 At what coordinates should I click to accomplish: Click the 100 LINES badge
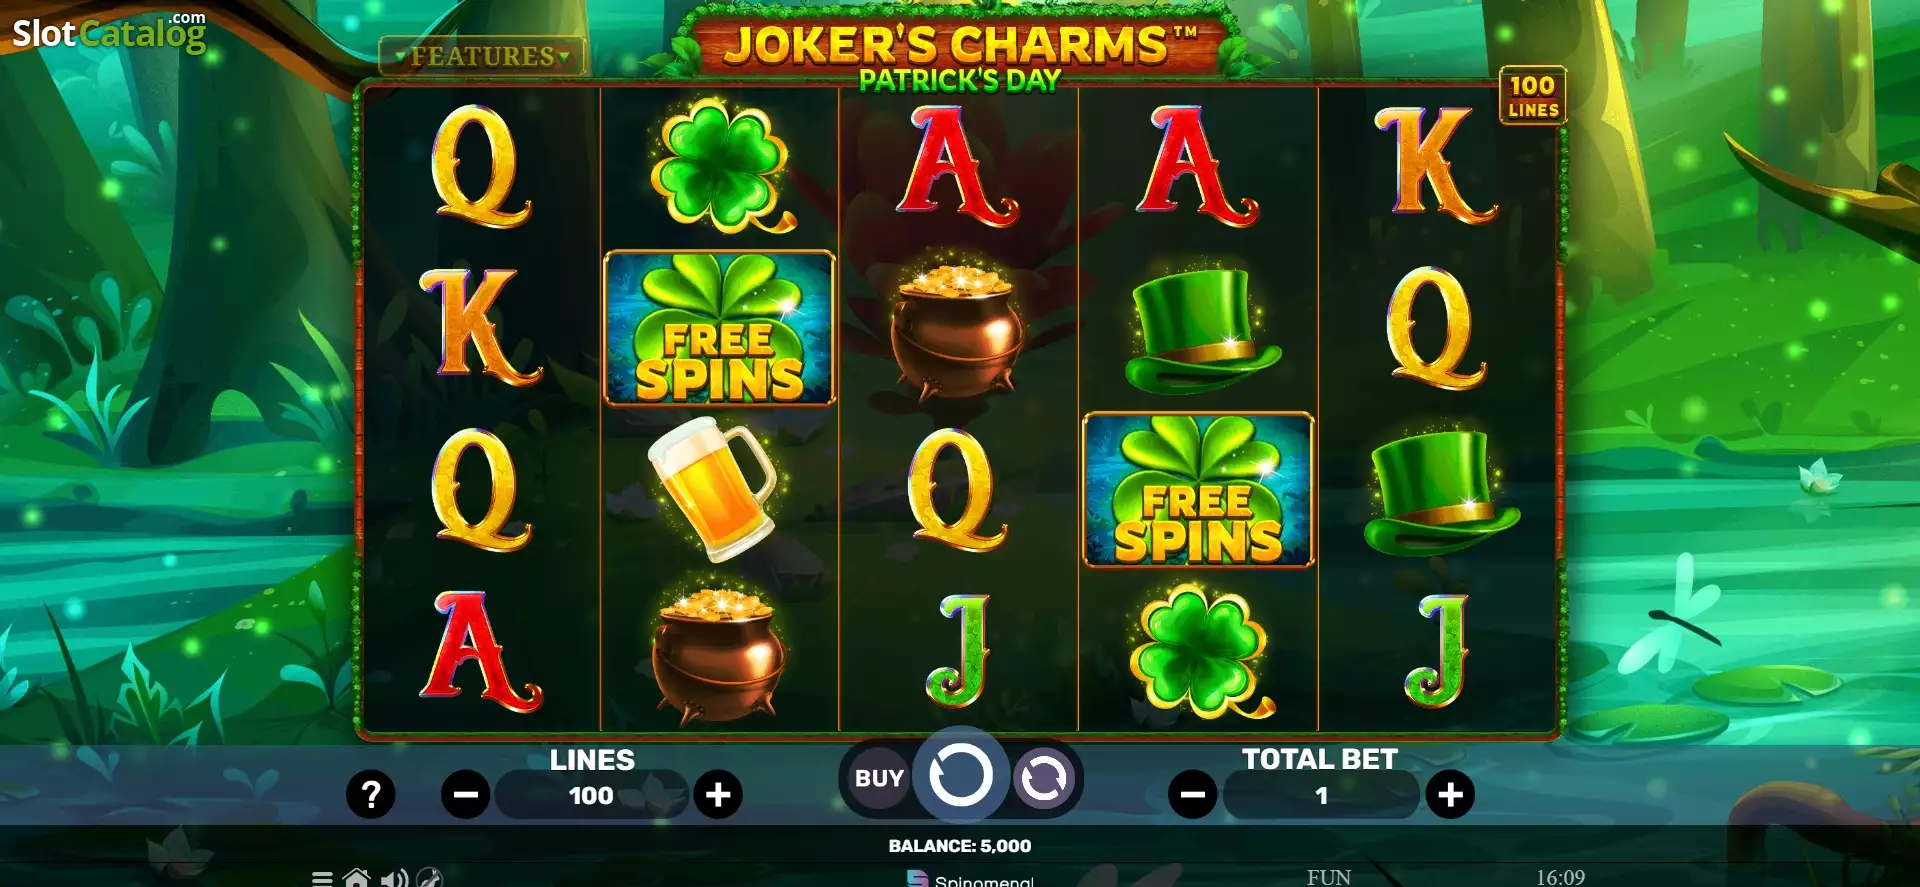point(1532,96)
